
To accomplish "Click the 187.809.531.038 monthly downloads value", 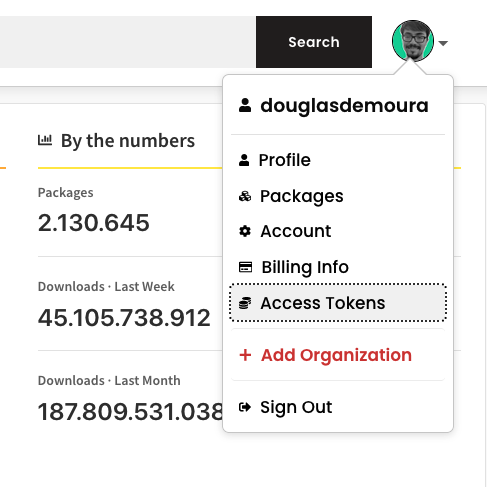I will coord(130,412).
